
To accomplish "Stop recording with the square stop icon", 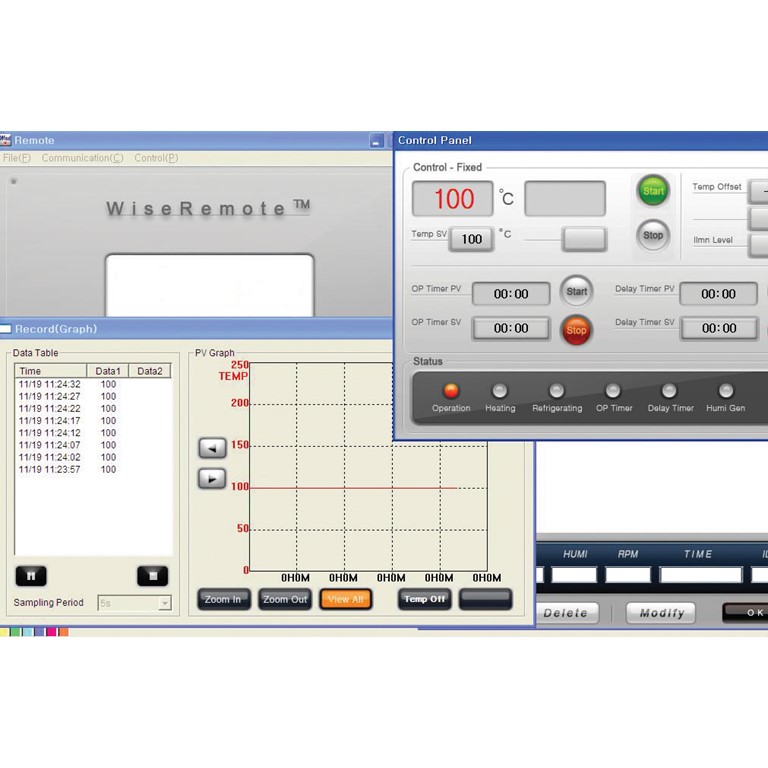I will coord(152,576).
